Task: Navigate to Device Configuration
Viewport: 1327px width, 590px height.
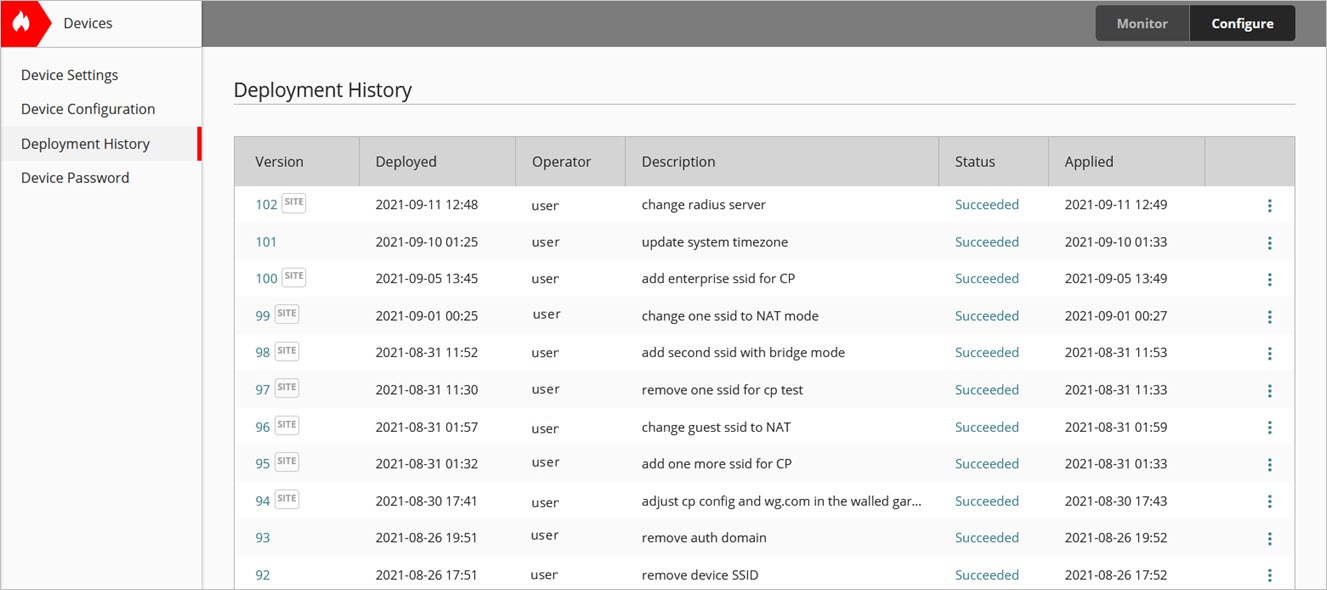Action: click(x=89, y=108)
